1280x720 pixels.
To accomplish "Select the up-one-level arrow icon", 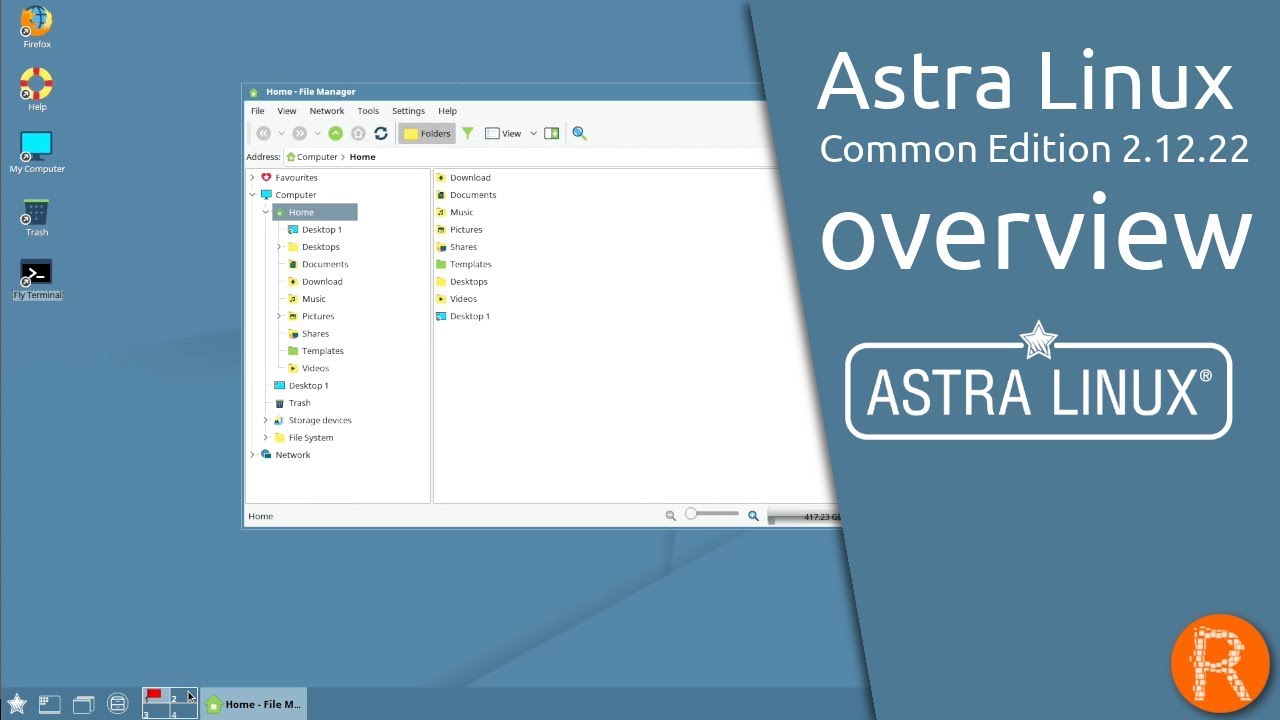I will click(335, 132).
